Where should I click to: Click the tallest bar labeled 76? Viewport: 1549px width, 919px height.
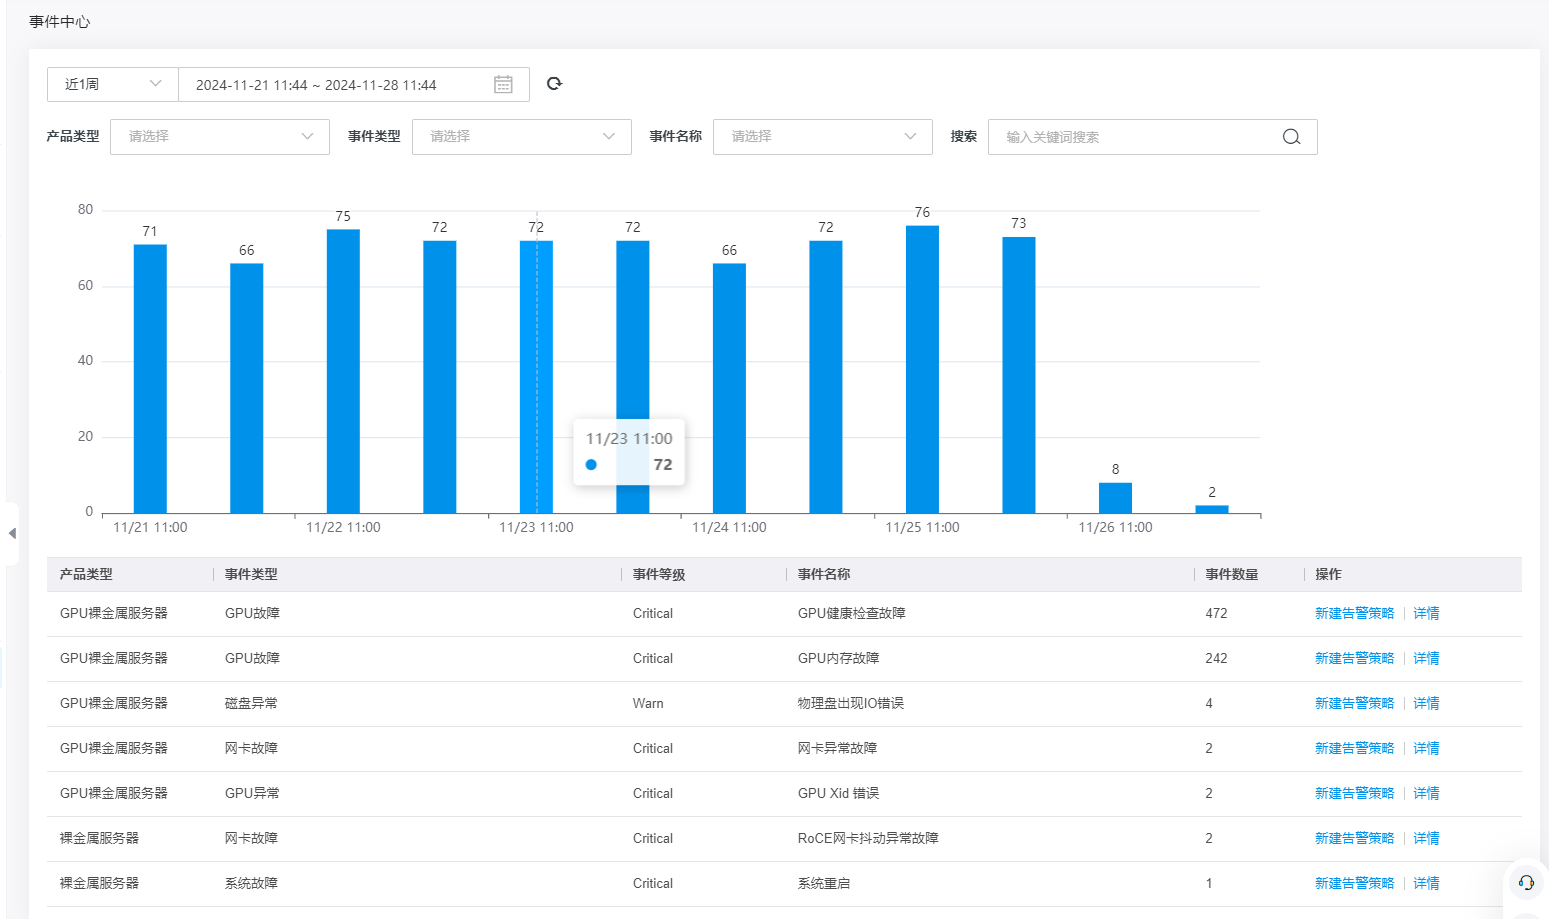point(922,370)
